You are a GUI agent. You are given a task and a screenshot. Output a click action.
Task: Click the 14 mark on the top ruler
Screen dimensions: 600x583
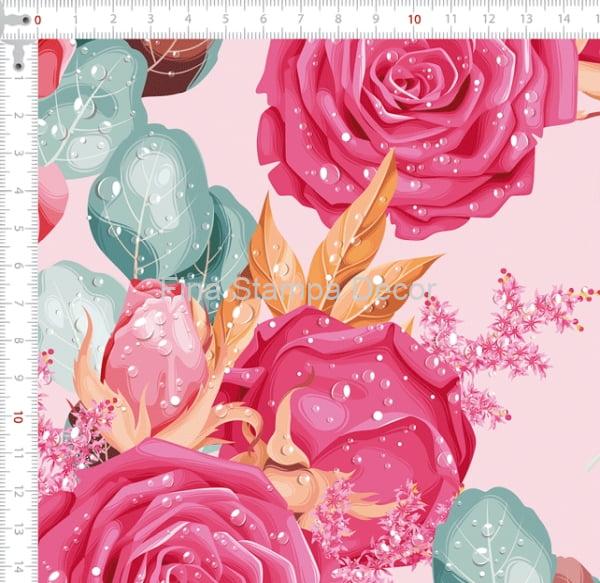(564, 19)
